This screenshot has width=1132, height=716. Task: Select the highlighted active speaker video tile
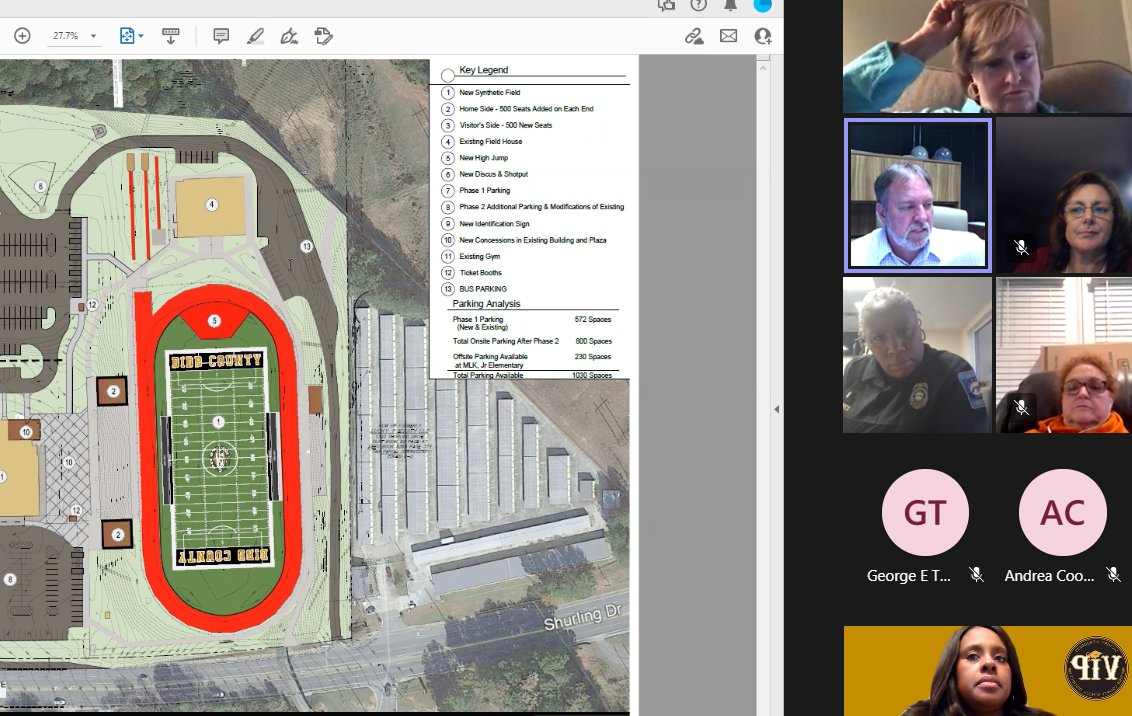918,196
